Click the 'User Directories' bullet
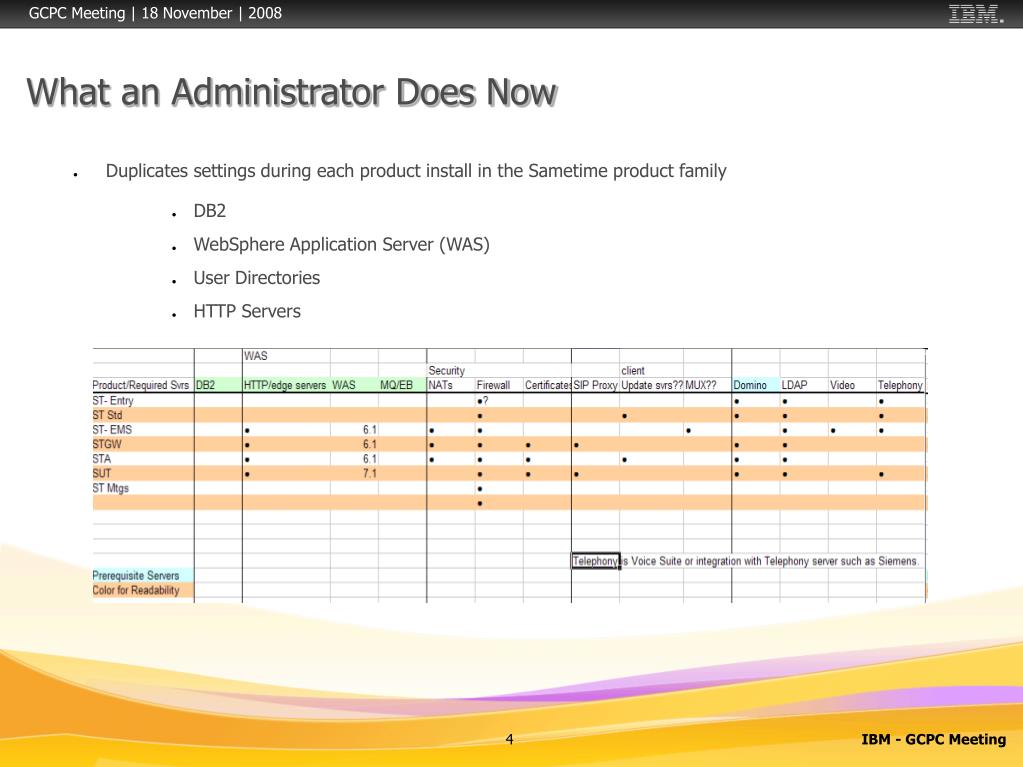The width and height of the screenshot is (1023, 767). click(x=256, y=278)
